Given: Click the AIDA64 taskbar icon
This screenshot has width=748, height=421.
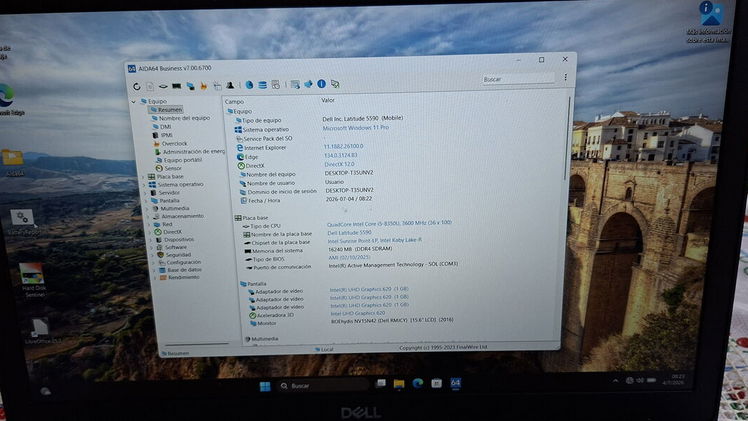Looking at the screenshot, I should pos(456,383).
